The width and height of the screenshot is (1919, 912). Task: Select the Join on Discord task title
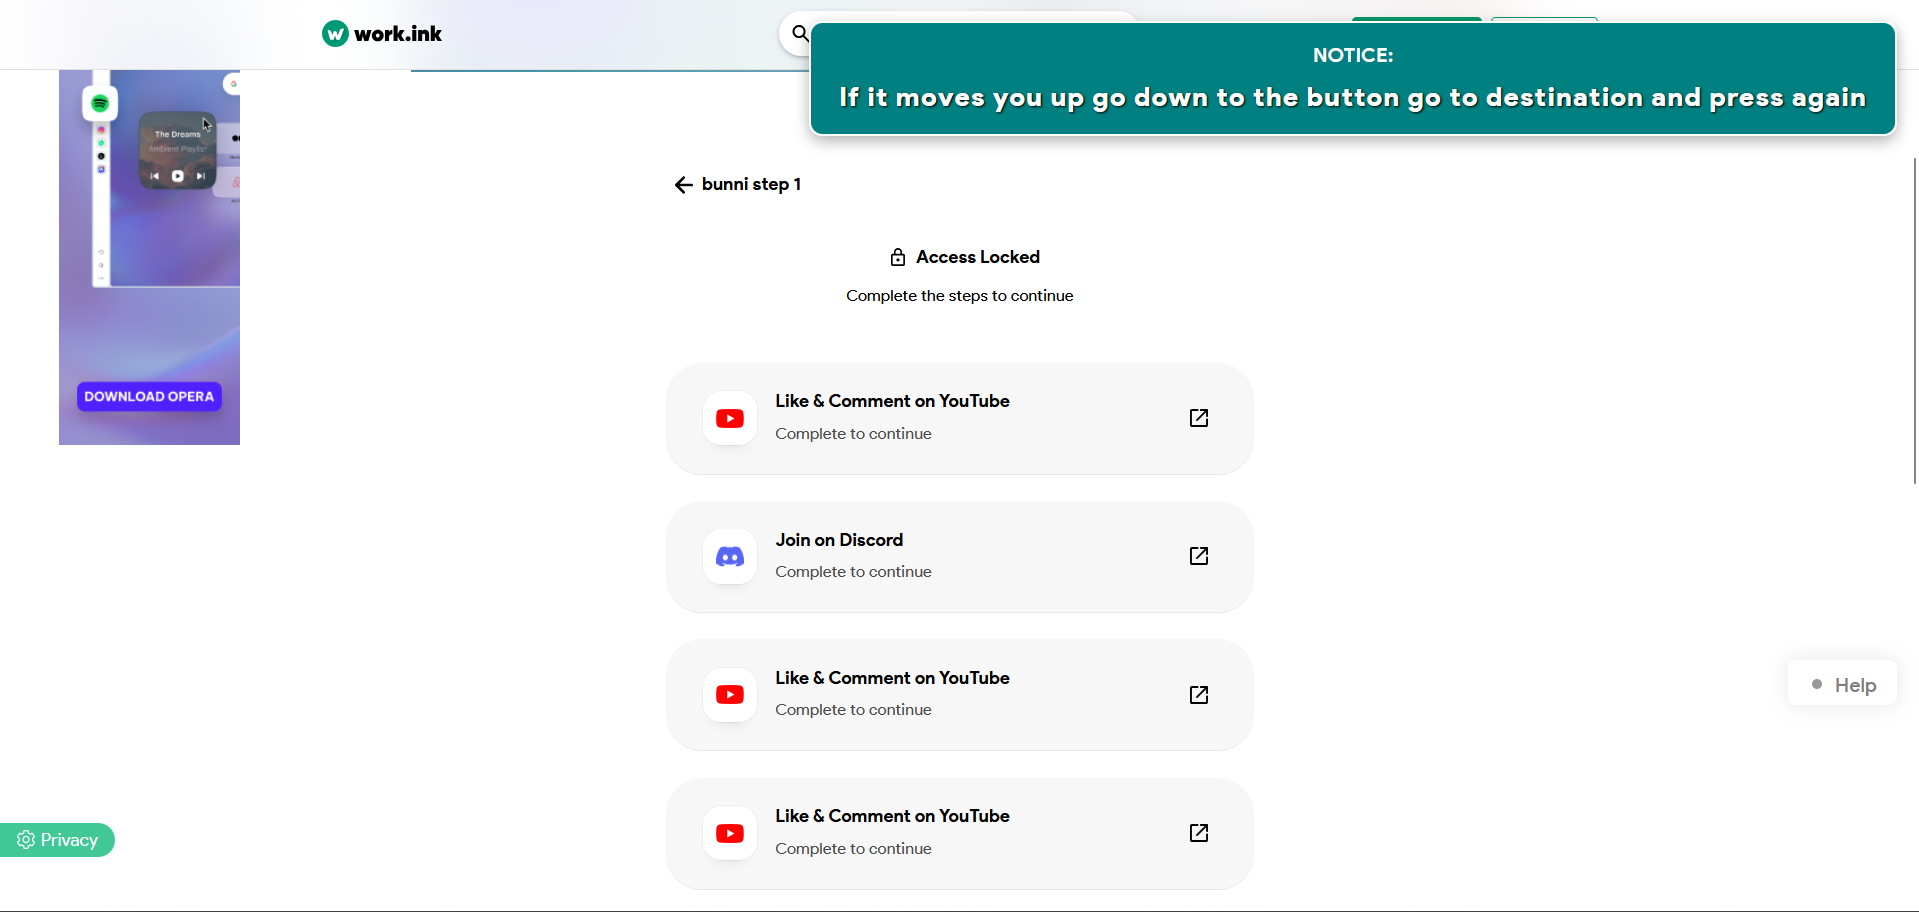[839, 540]
